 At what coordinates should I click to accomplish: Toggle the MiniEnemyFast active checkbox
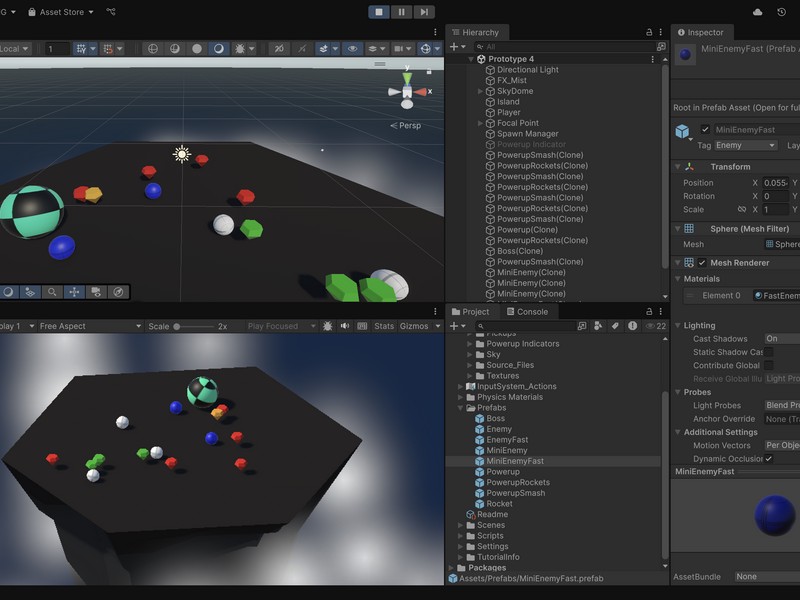coord(705,130)
